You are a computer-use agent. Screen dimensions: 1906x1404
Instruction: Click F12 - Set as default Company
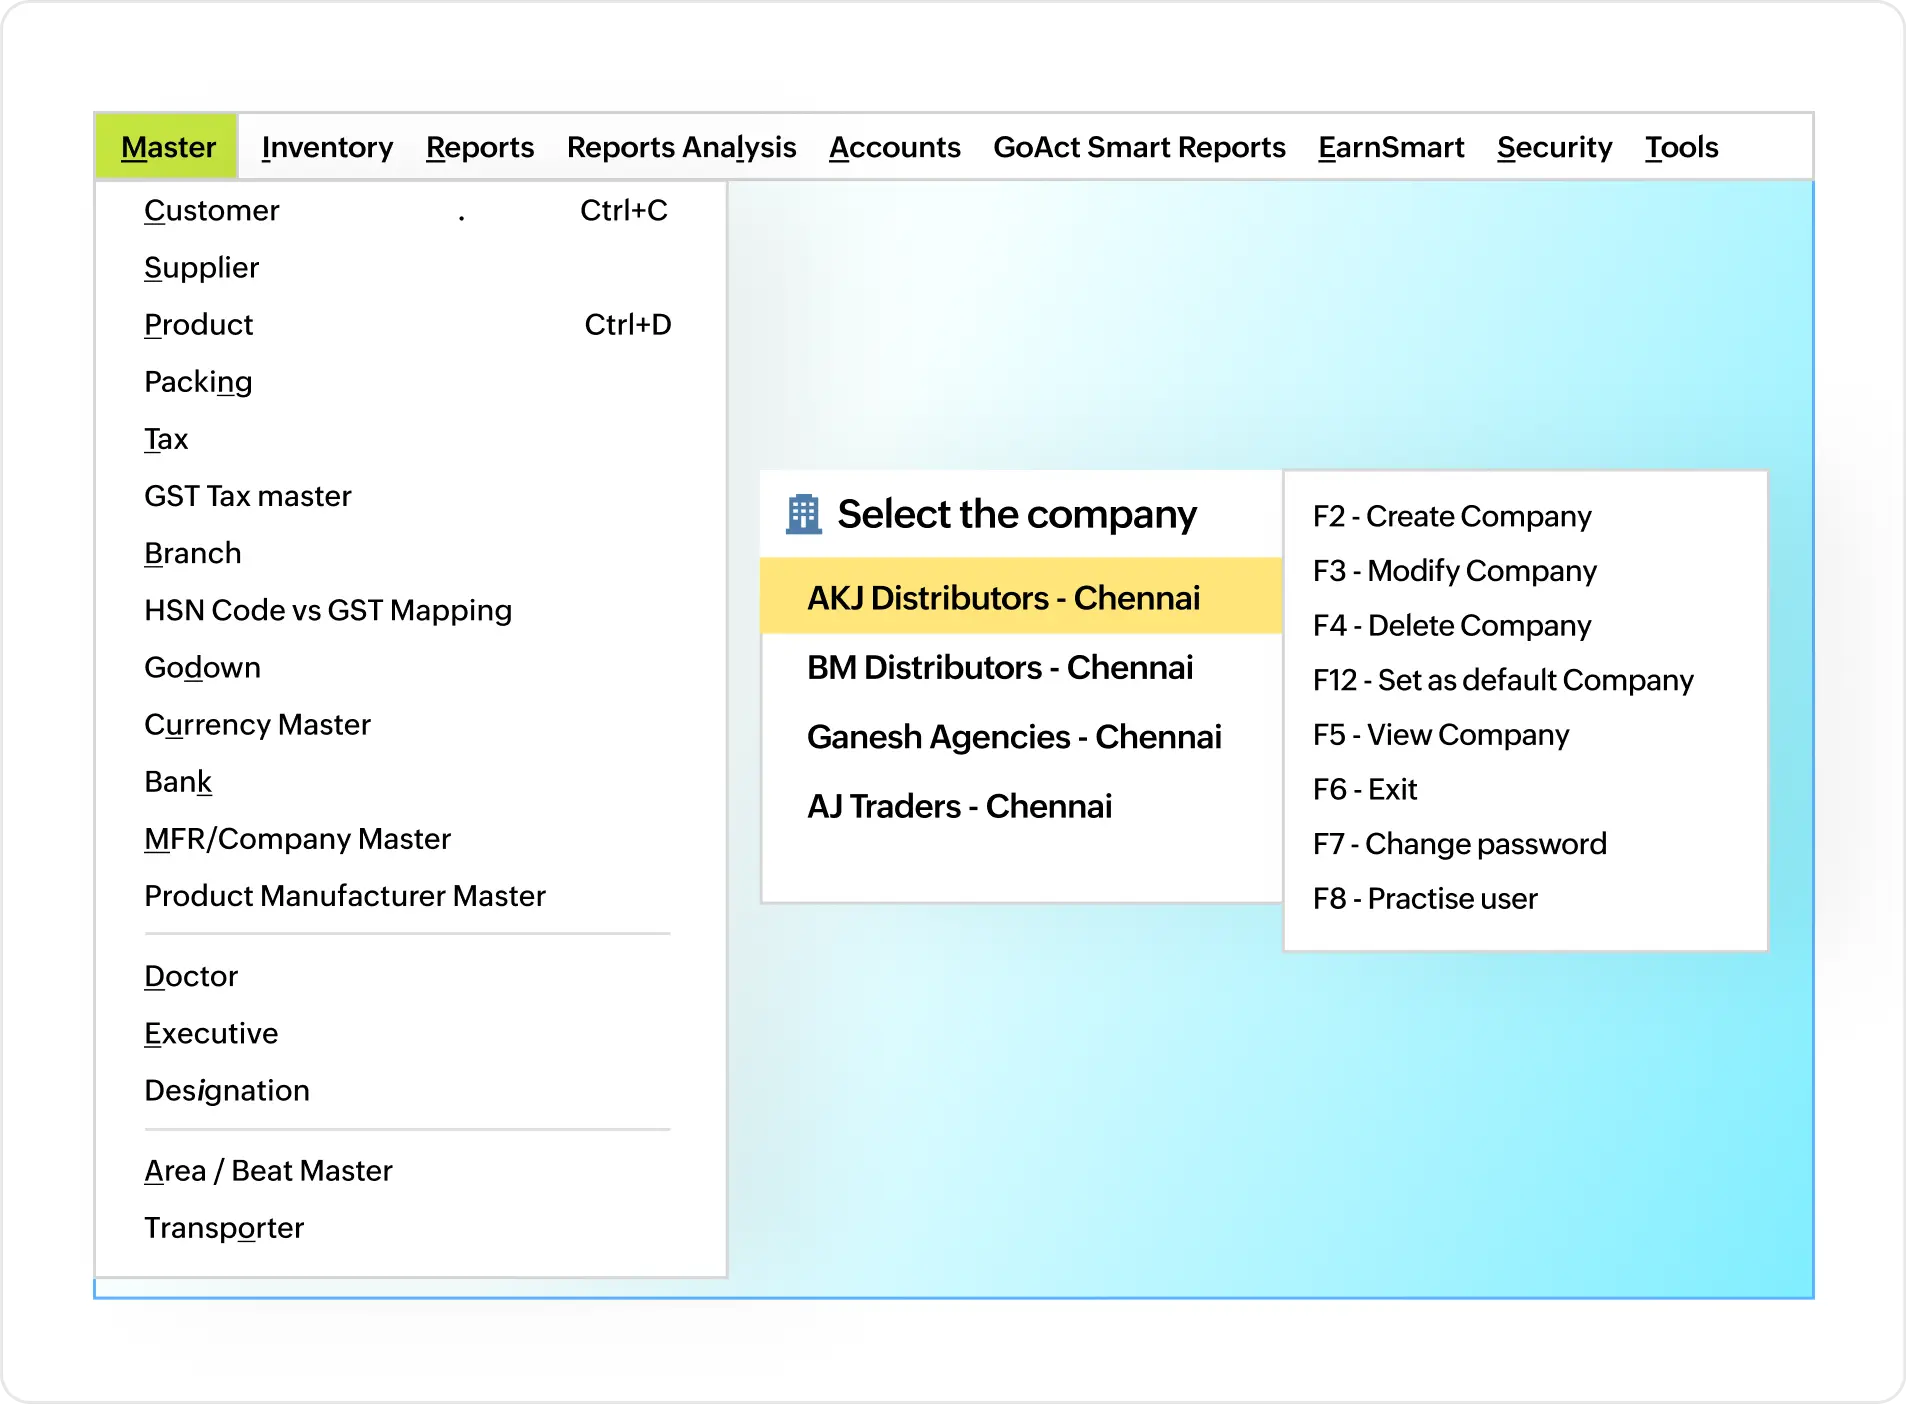coord(1503,680)
